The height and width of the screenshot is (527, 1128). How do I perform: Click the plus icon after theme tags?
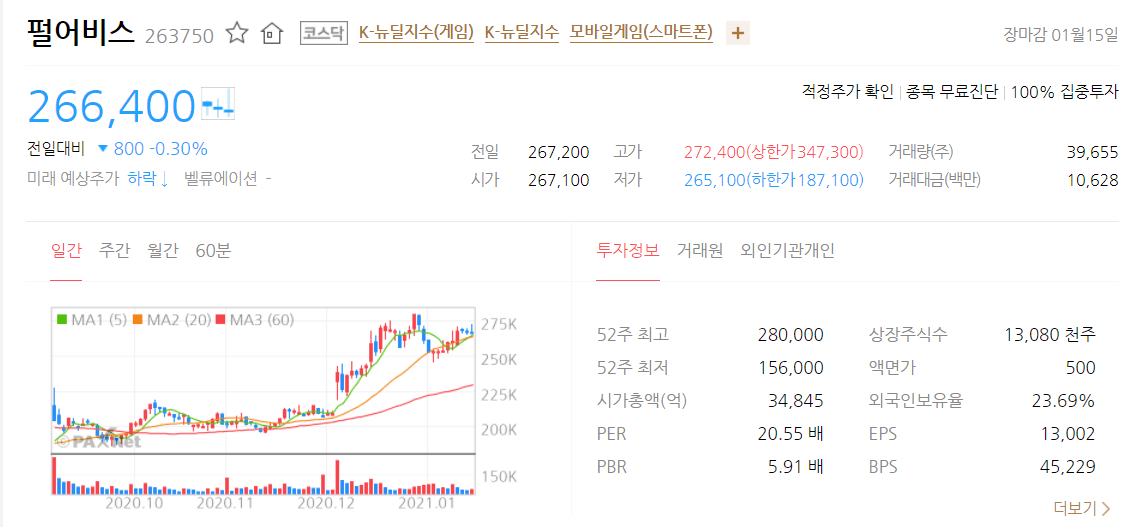(x=737, y=33)
